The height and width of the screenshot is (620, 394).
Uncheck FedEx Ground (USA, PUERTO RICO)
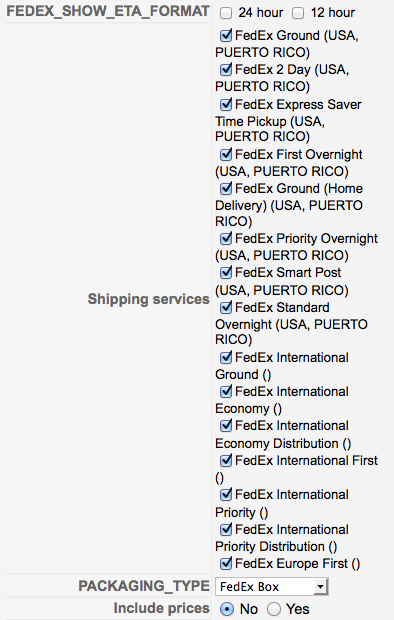(x=226, y=36)
